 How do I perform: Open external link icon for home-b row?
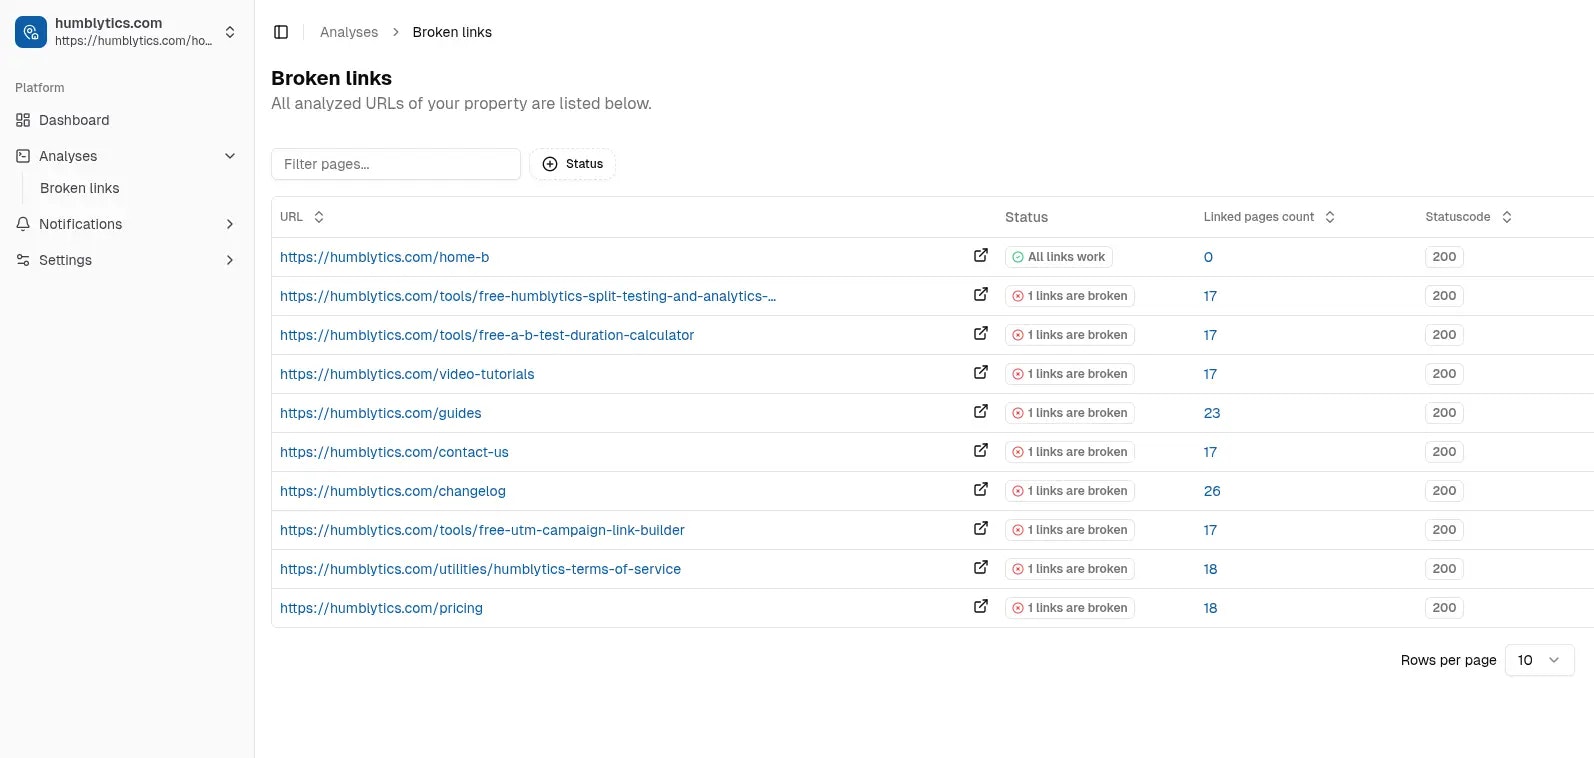tap(981, 256)
